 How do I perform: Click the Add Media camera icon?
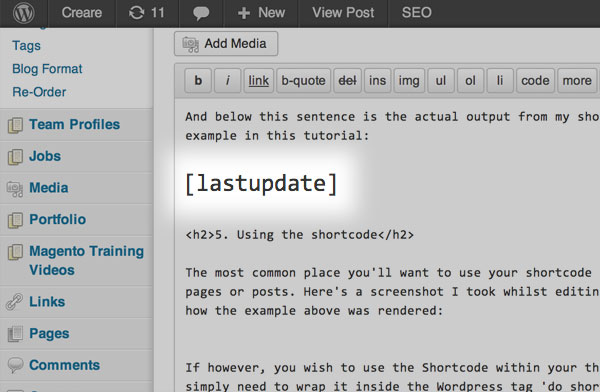tap(190, 44)
